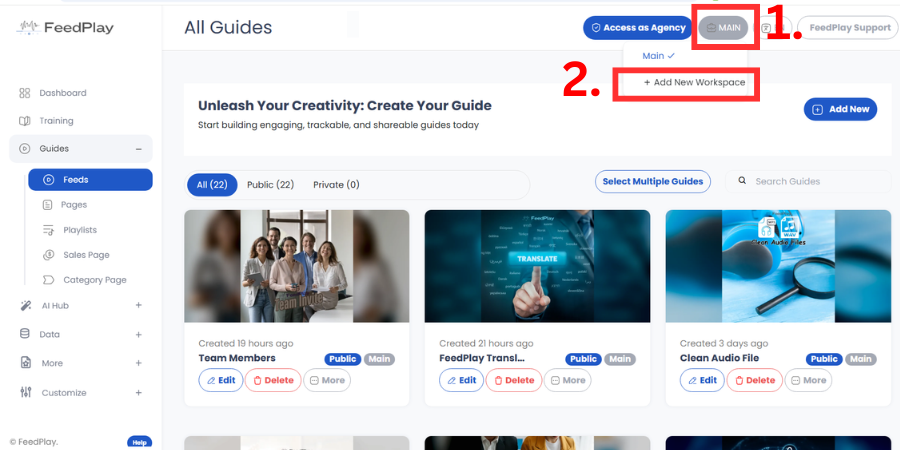This screenshot has height=450, width=900.
Task: Click the Customize sliders icon
Action: pyautogui.click(x=25, y=393)
